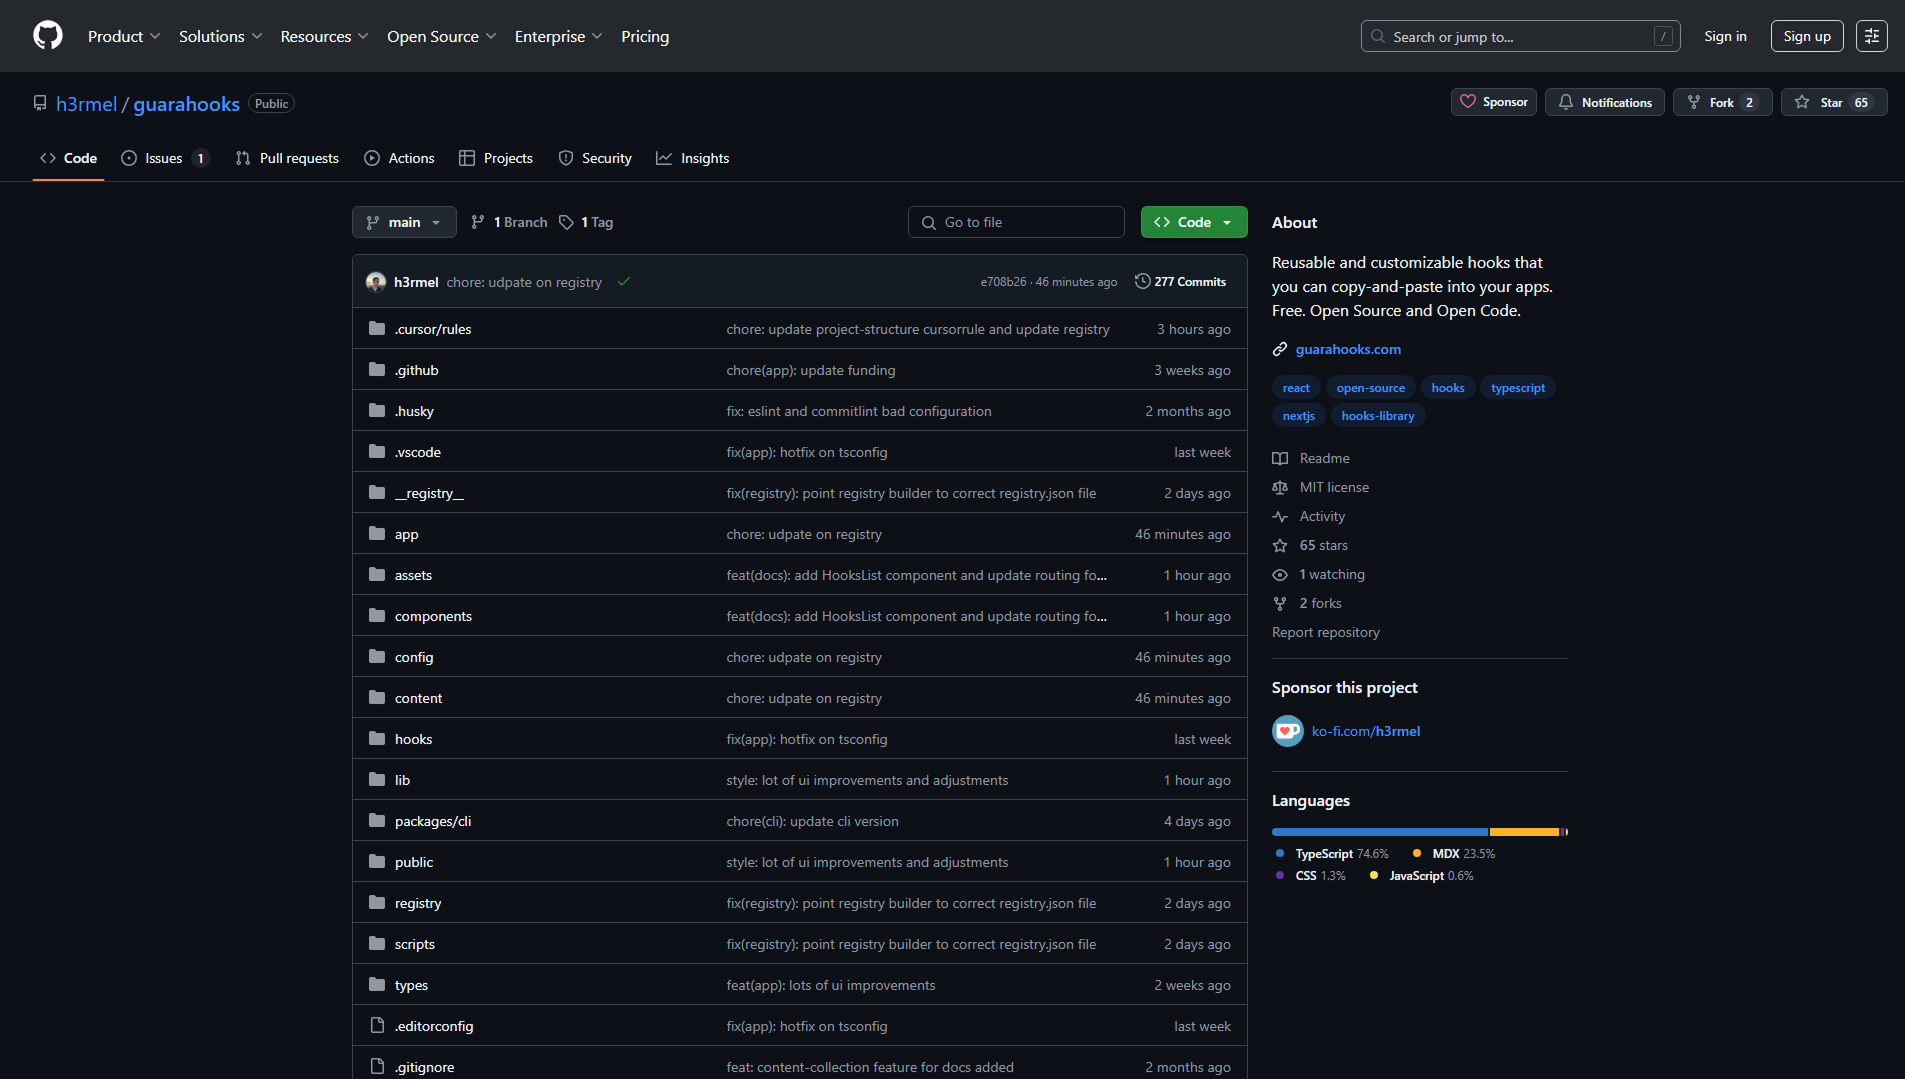The image size is (1905, 1079).
Task: Switch to the Actions tab
Action: click(x=399, y=158)
